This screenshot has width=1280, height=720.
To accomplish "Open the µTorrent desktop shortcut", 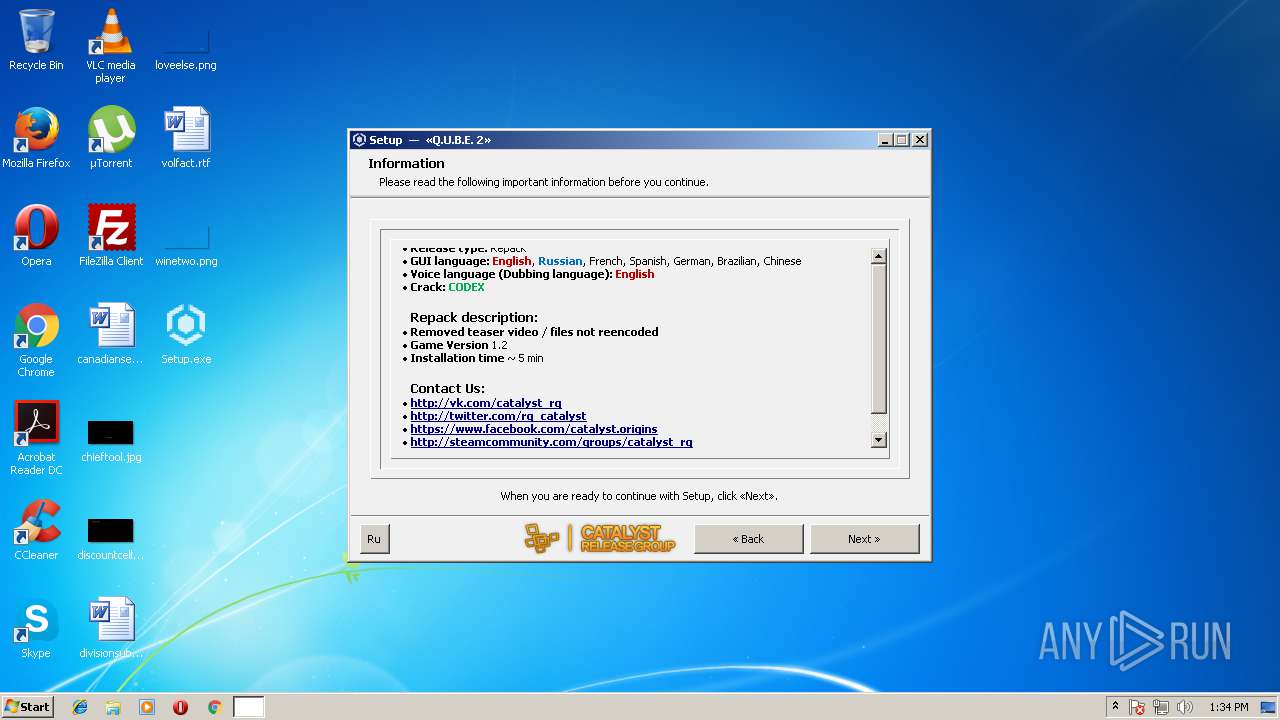I will pos(110,138).
